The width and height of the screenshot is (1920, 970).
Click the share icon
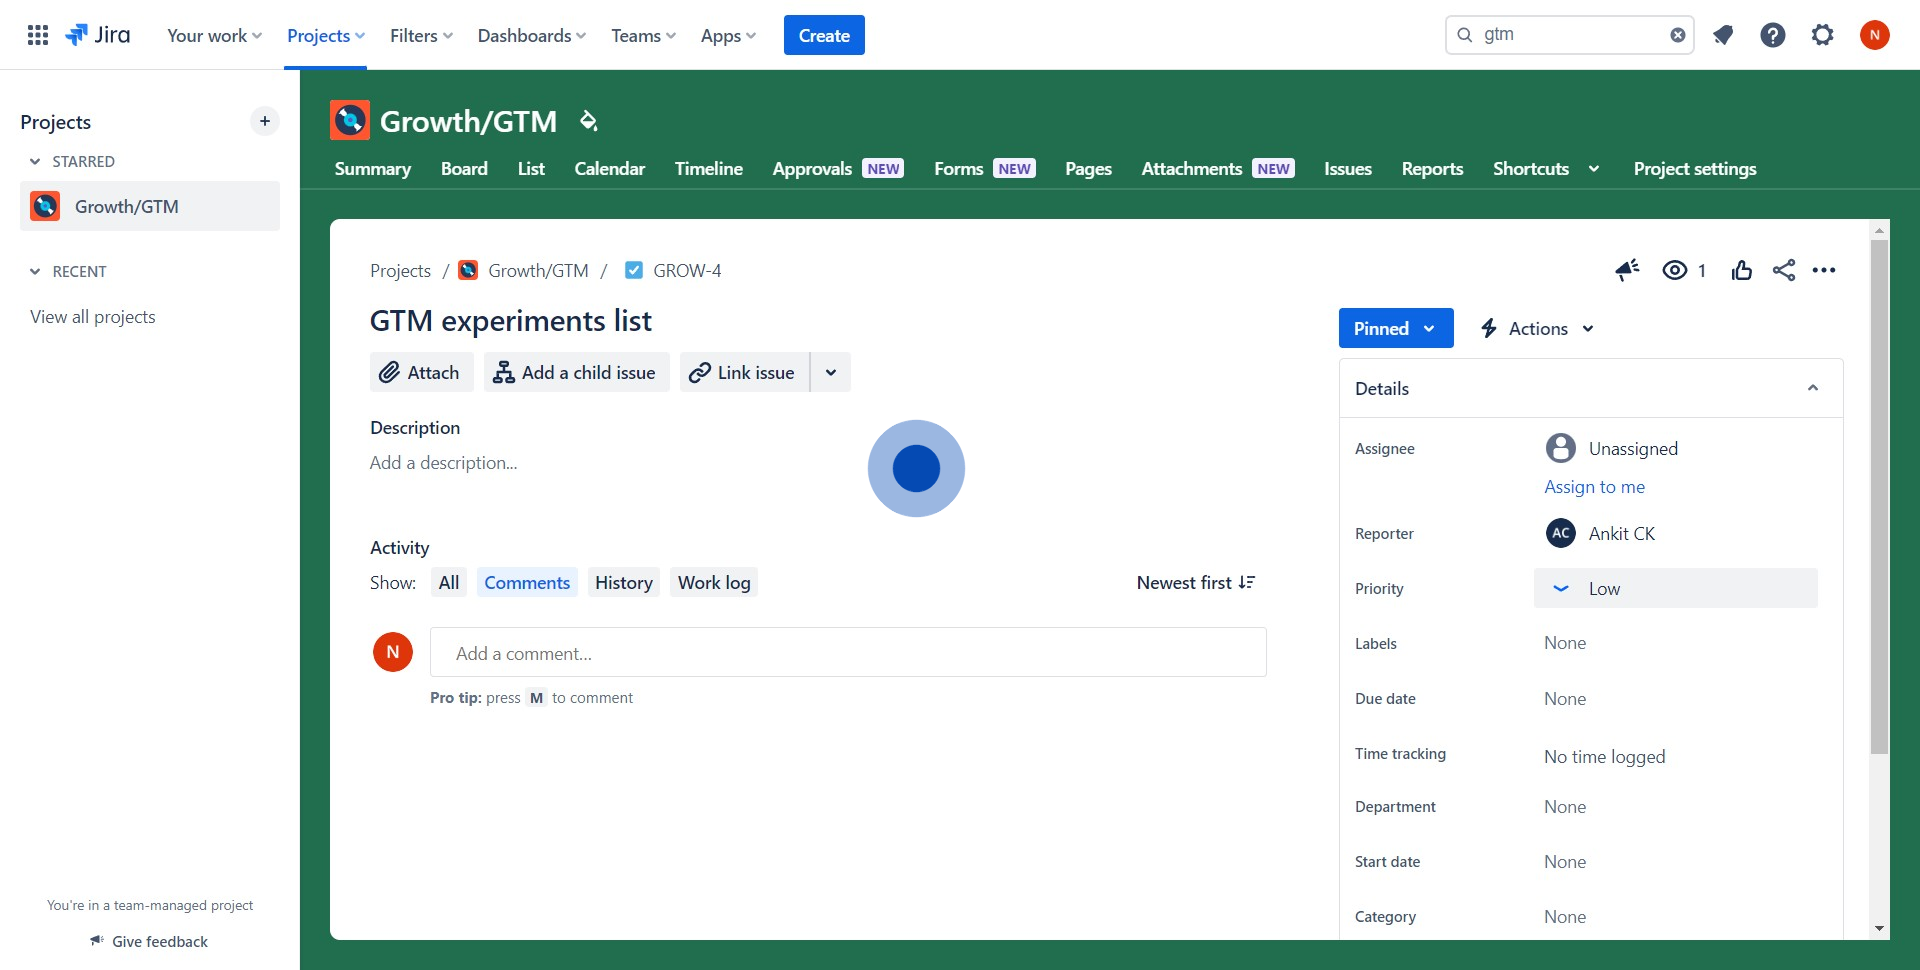tap(1784, 270)
